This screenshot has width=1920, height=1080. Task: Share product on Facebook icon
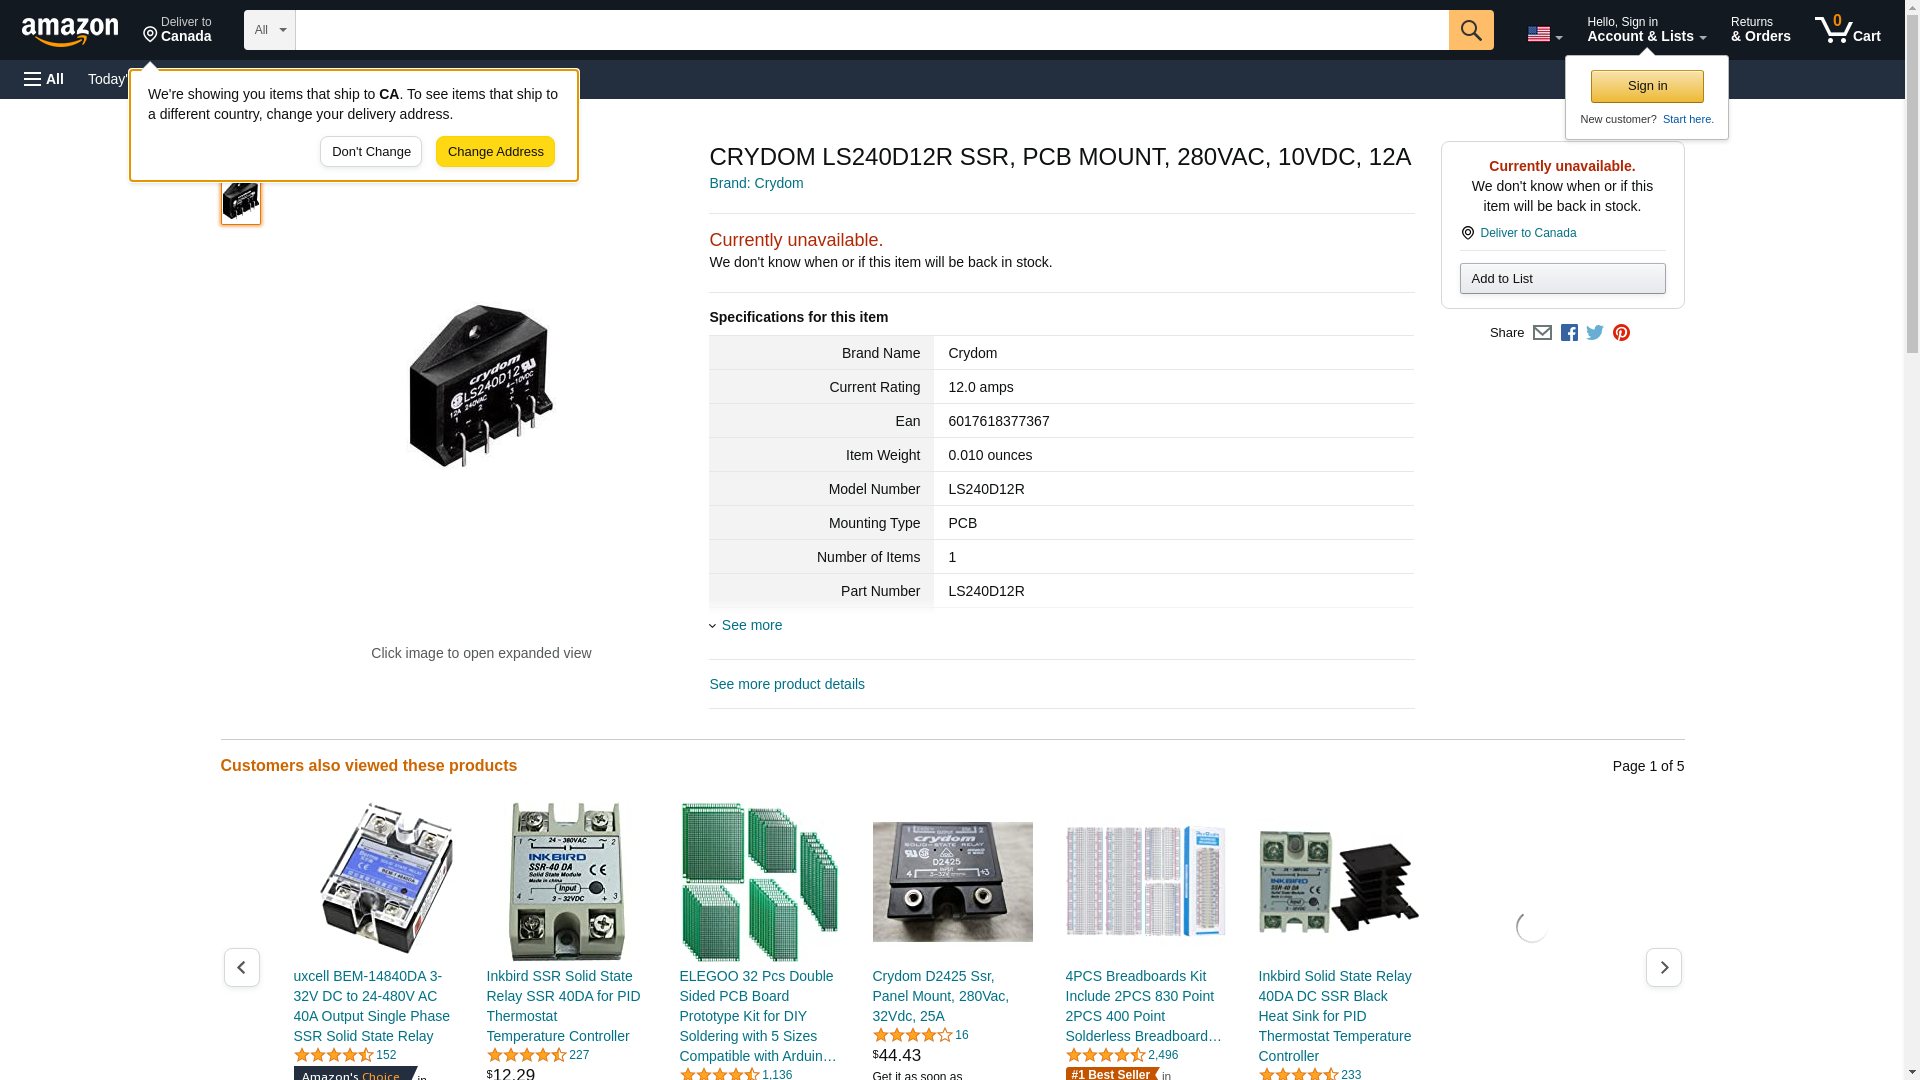(1569, 333)
